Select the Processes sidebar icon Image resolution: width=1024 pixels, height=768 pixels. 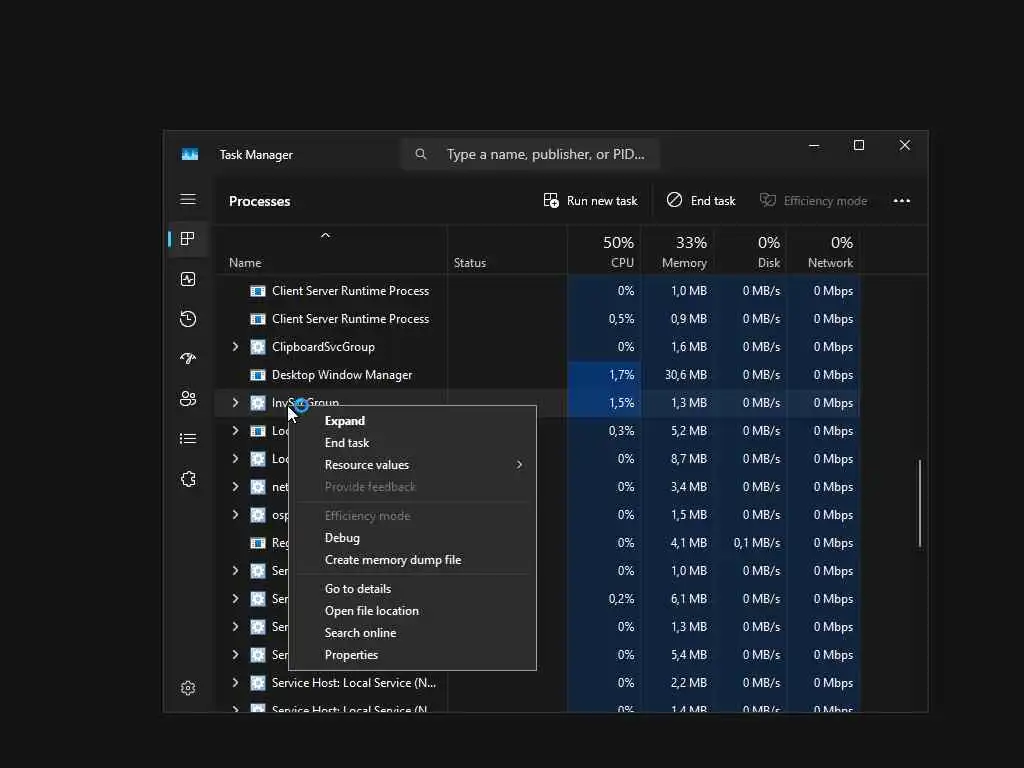point(188,239)
